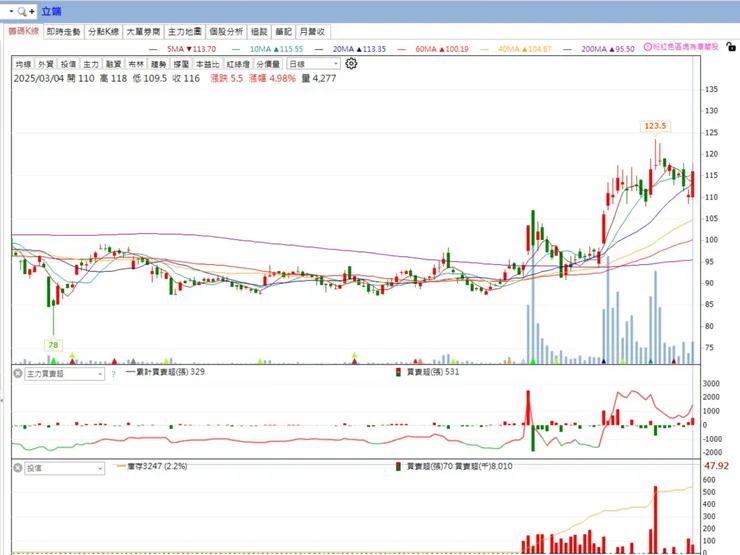Click the 123.5 high price label
This screenshot has height=555, width=740.
(x=655, y=126)
